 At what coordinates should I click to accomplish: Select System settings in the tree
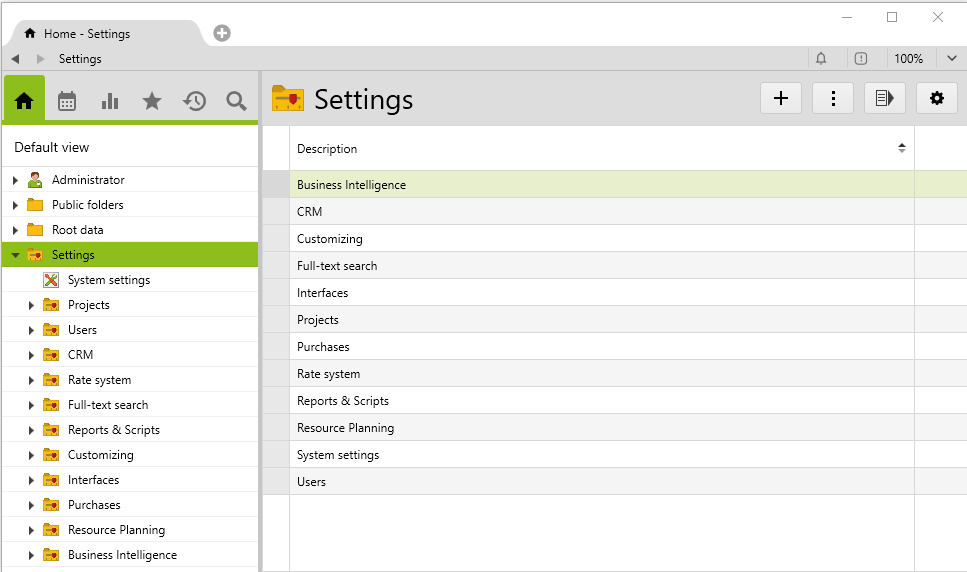[109, 280]
